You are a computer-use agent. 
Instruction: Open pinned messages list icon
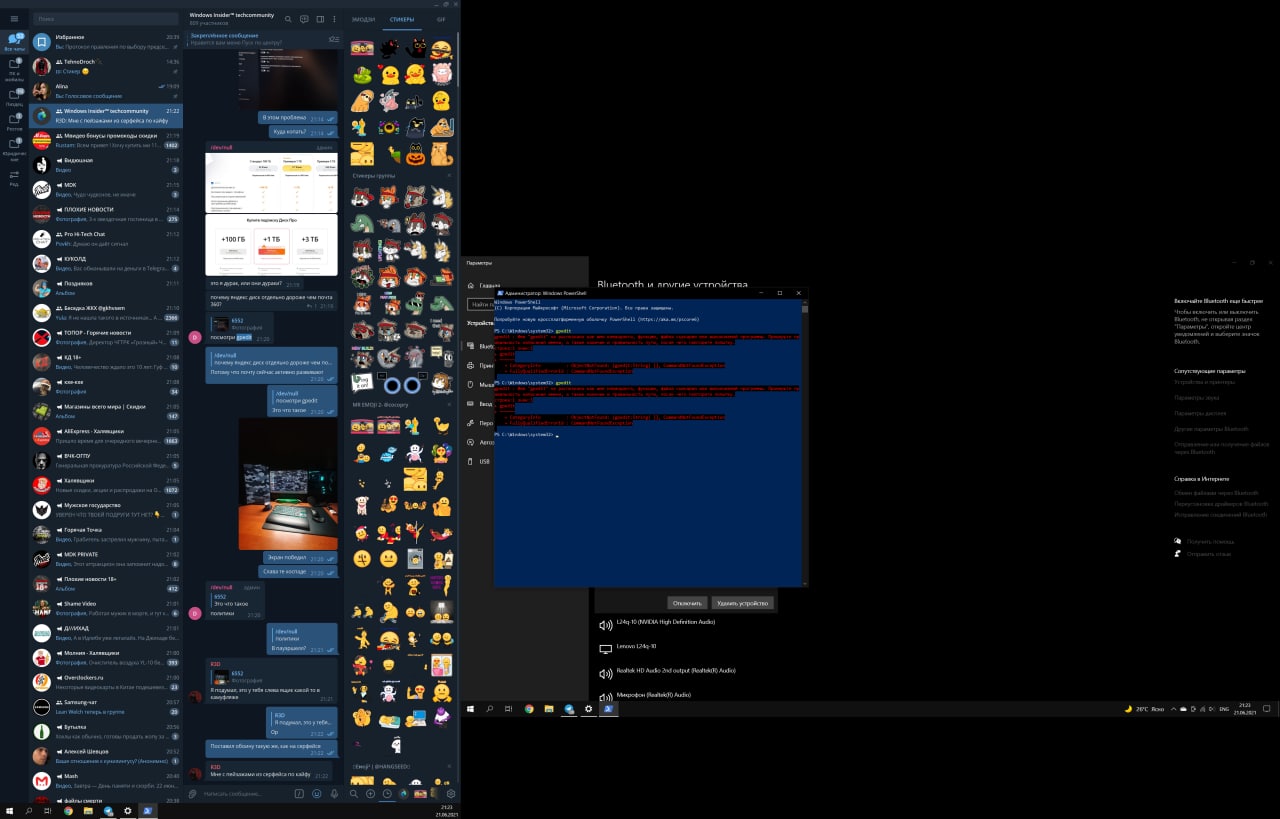[x=334, y=39]
